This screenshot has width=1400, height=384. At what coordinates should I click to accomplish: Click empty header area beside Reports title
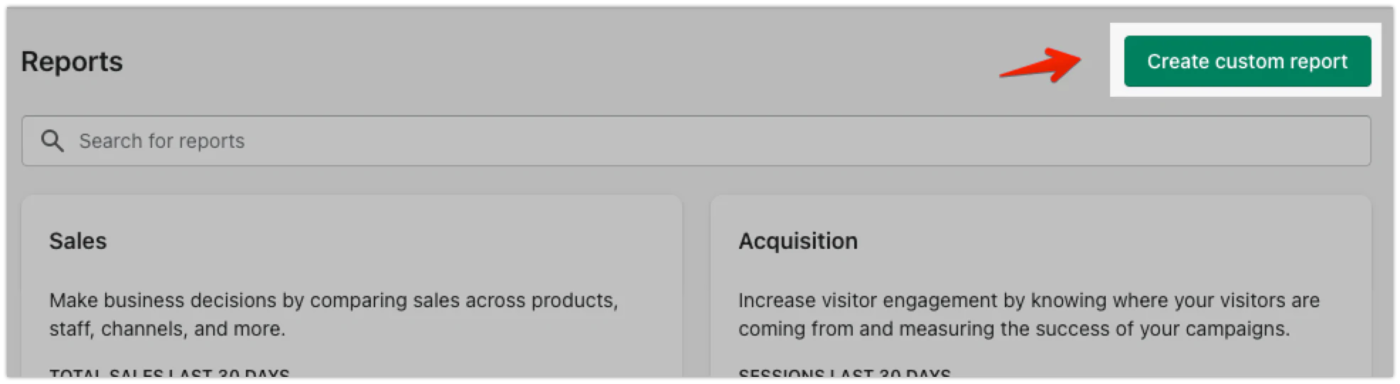(x=560, y=62)
